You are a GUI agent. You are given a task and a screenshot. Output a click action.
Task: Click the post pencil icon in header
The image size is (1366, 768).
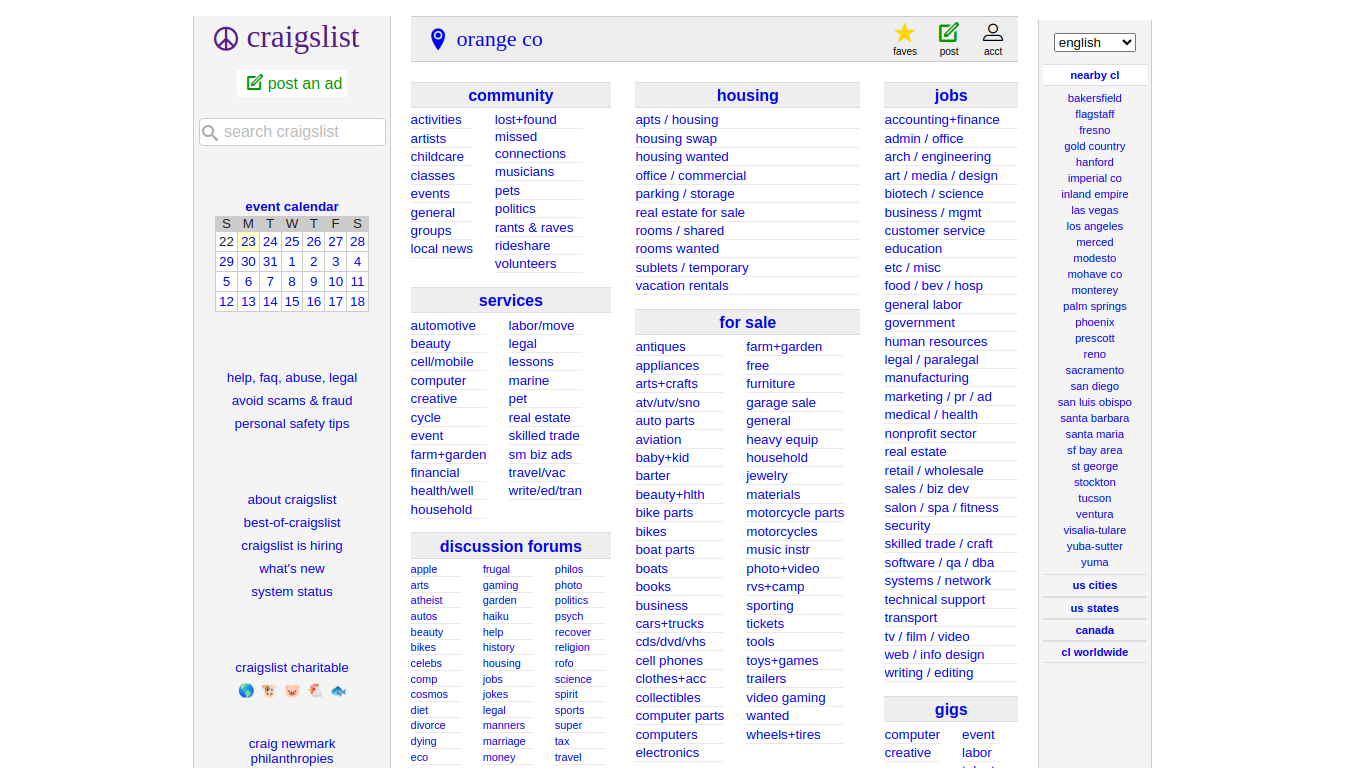[949, 33]
